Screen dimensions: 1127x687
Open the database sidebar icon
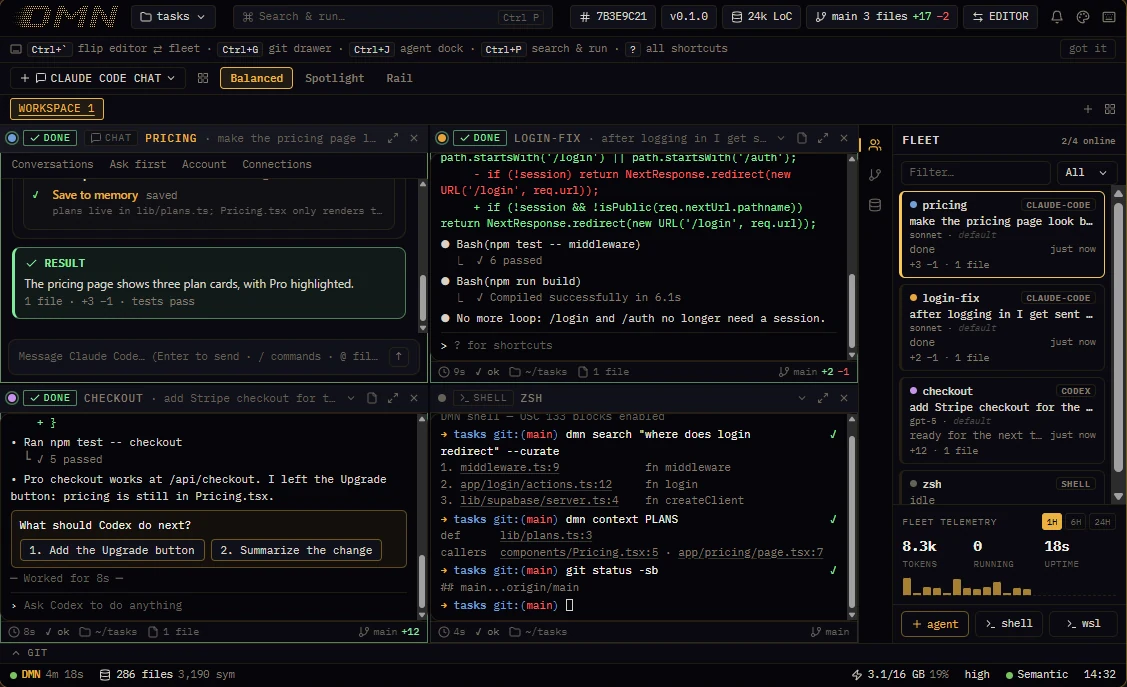pos(875,205)
